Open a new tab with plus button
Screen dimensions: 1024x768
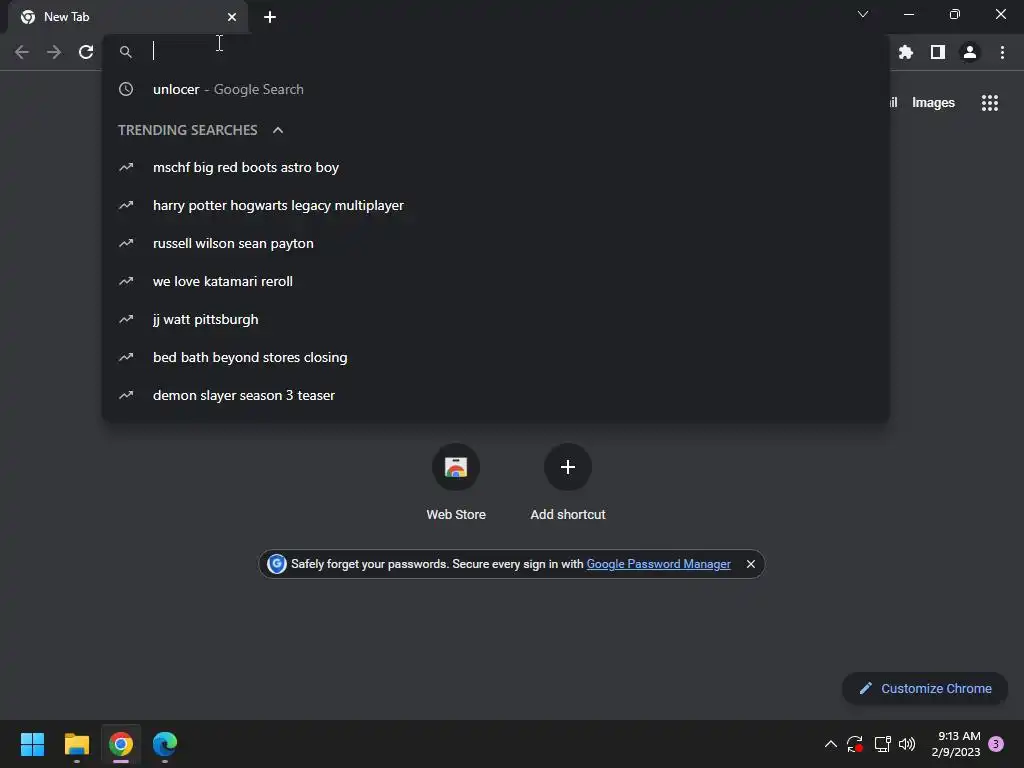[x=270, y=17]
